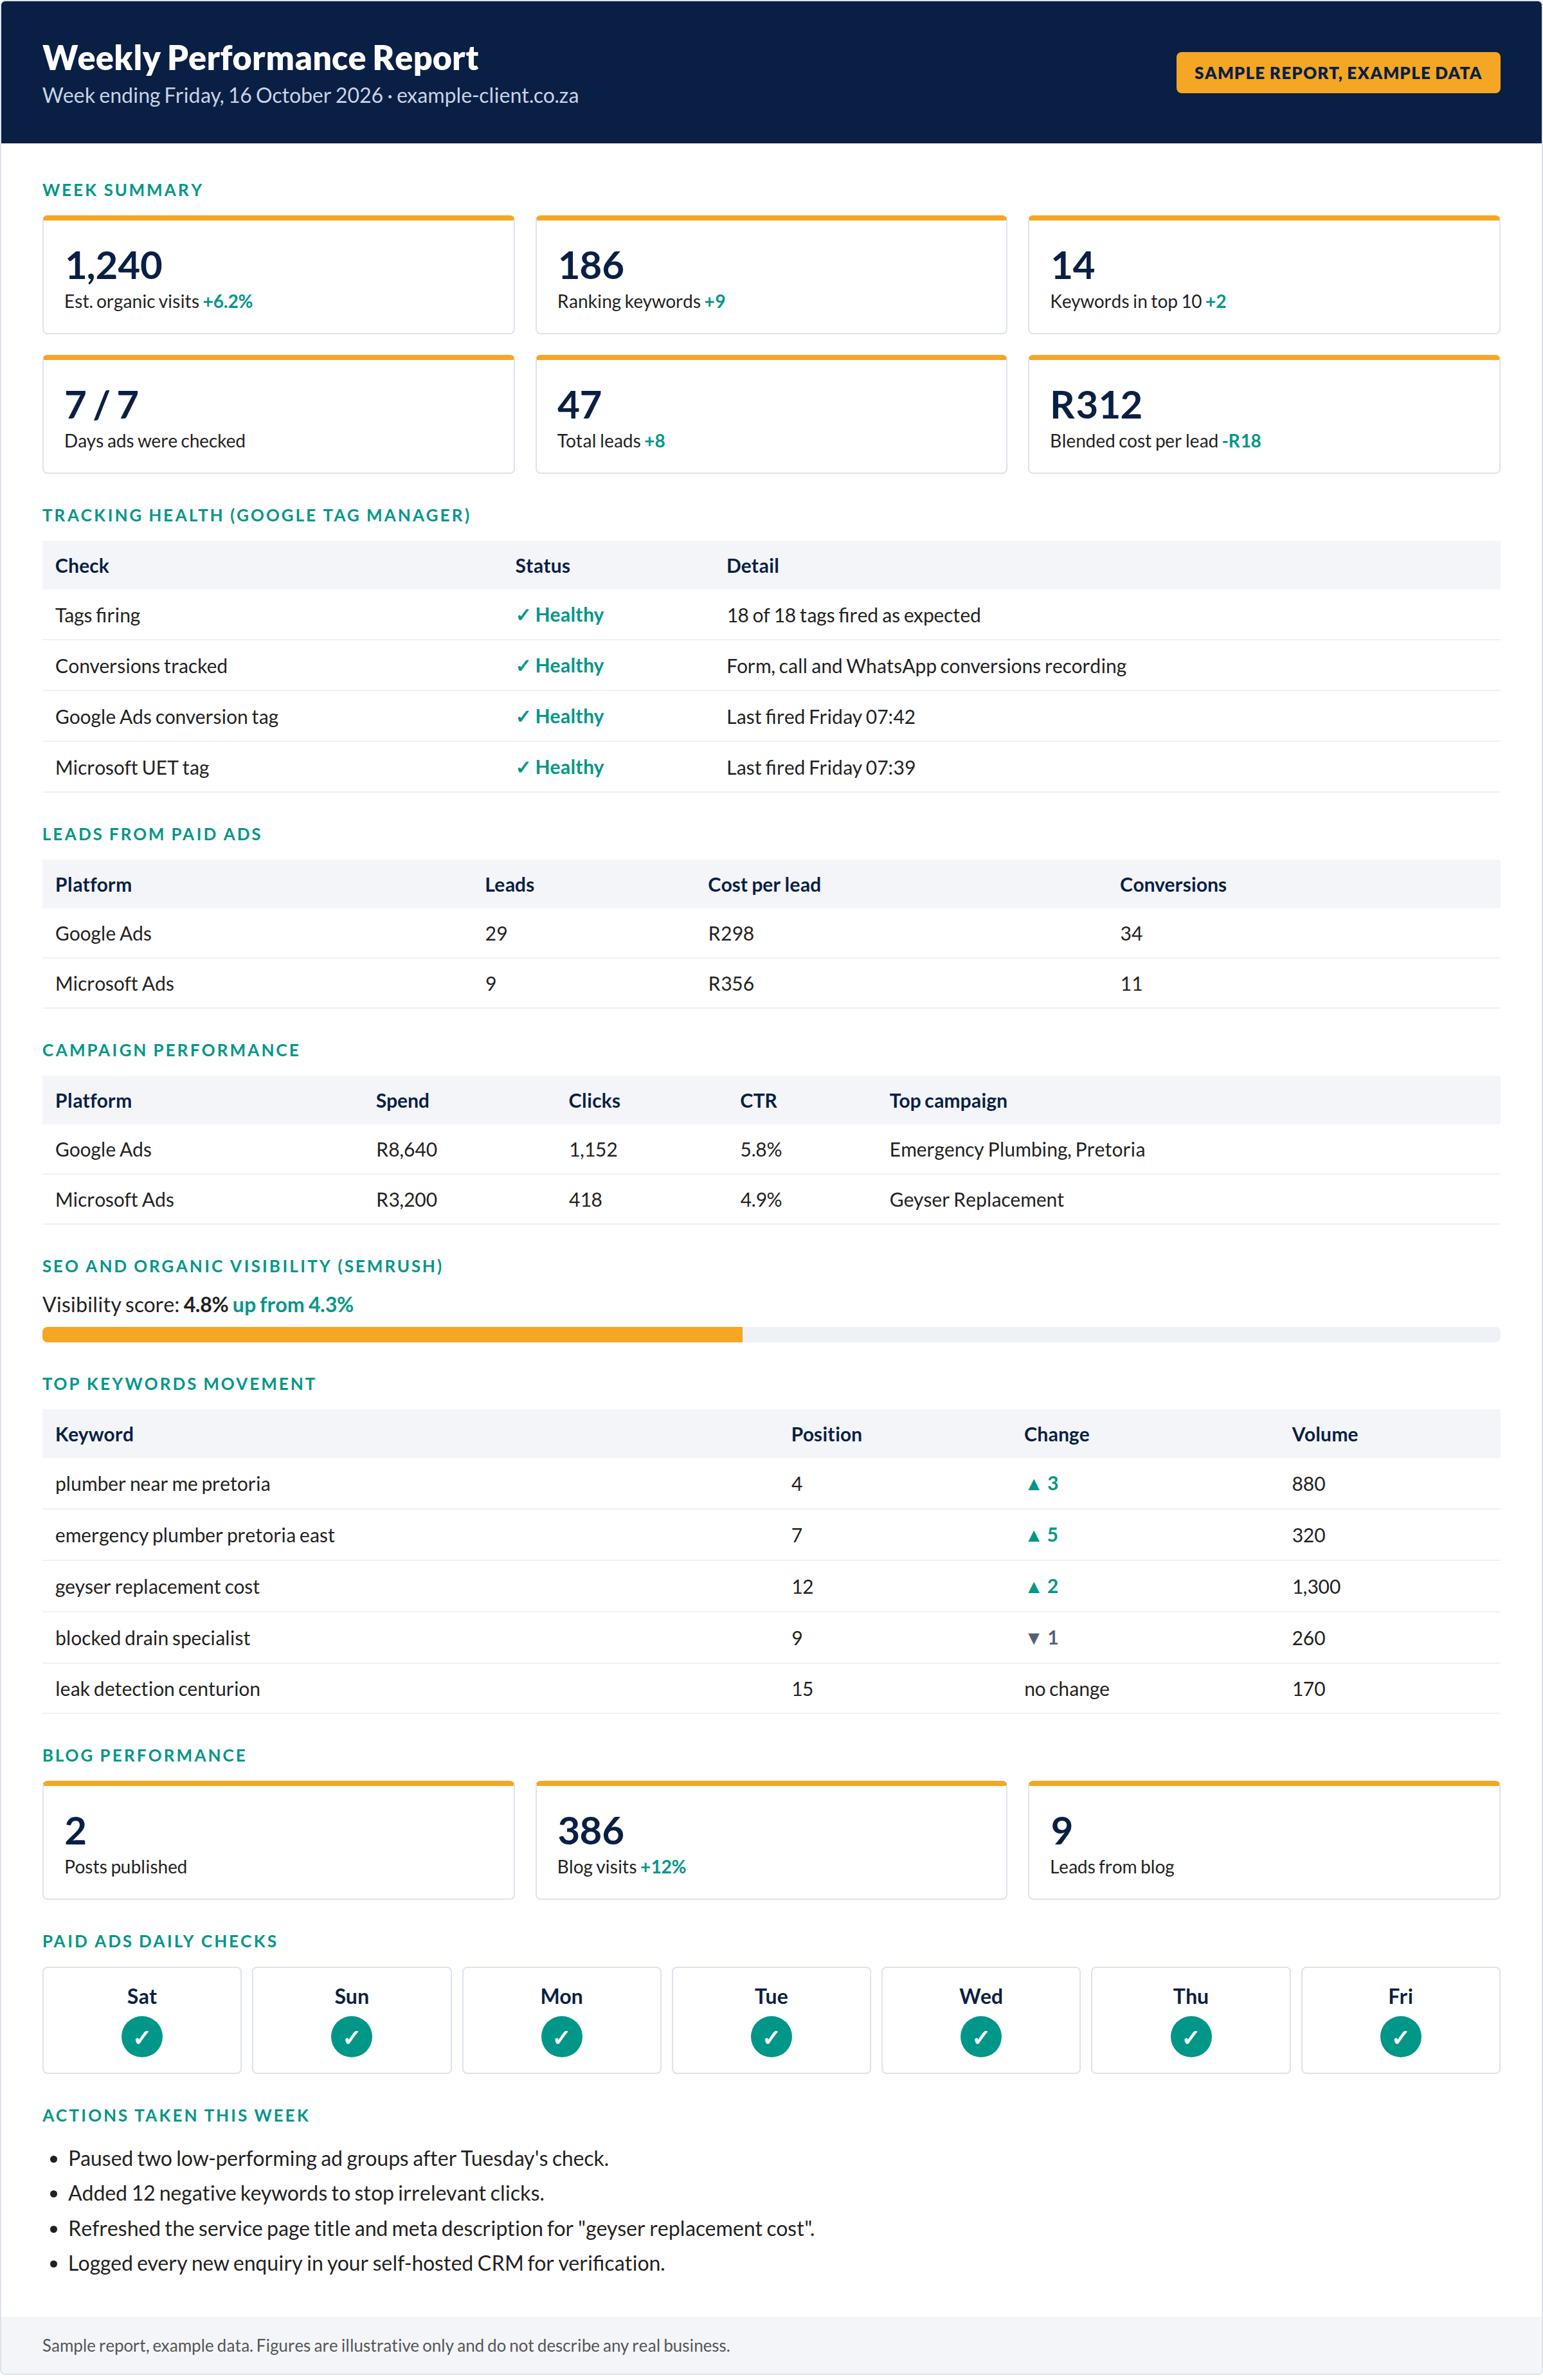Image resolution: width=1543 pixels, height=2380 pixels.
Task: Click the R298 cost per lead value
Action: point(731,934)
